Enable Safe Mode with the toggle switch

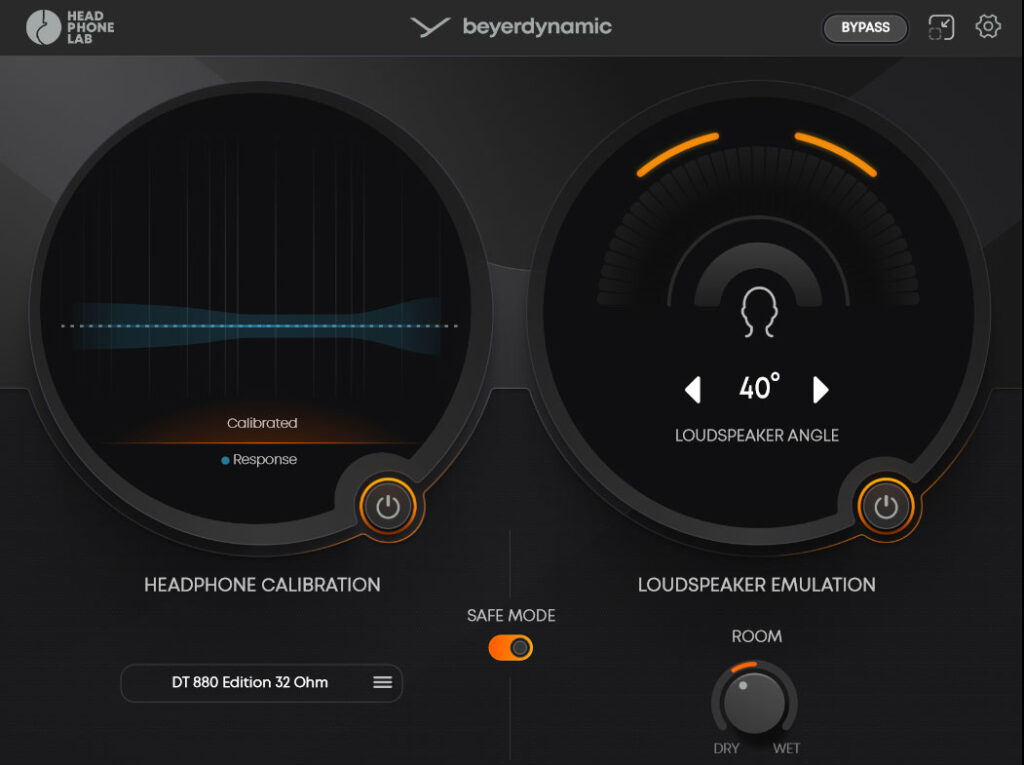click(x=510, y=647)
